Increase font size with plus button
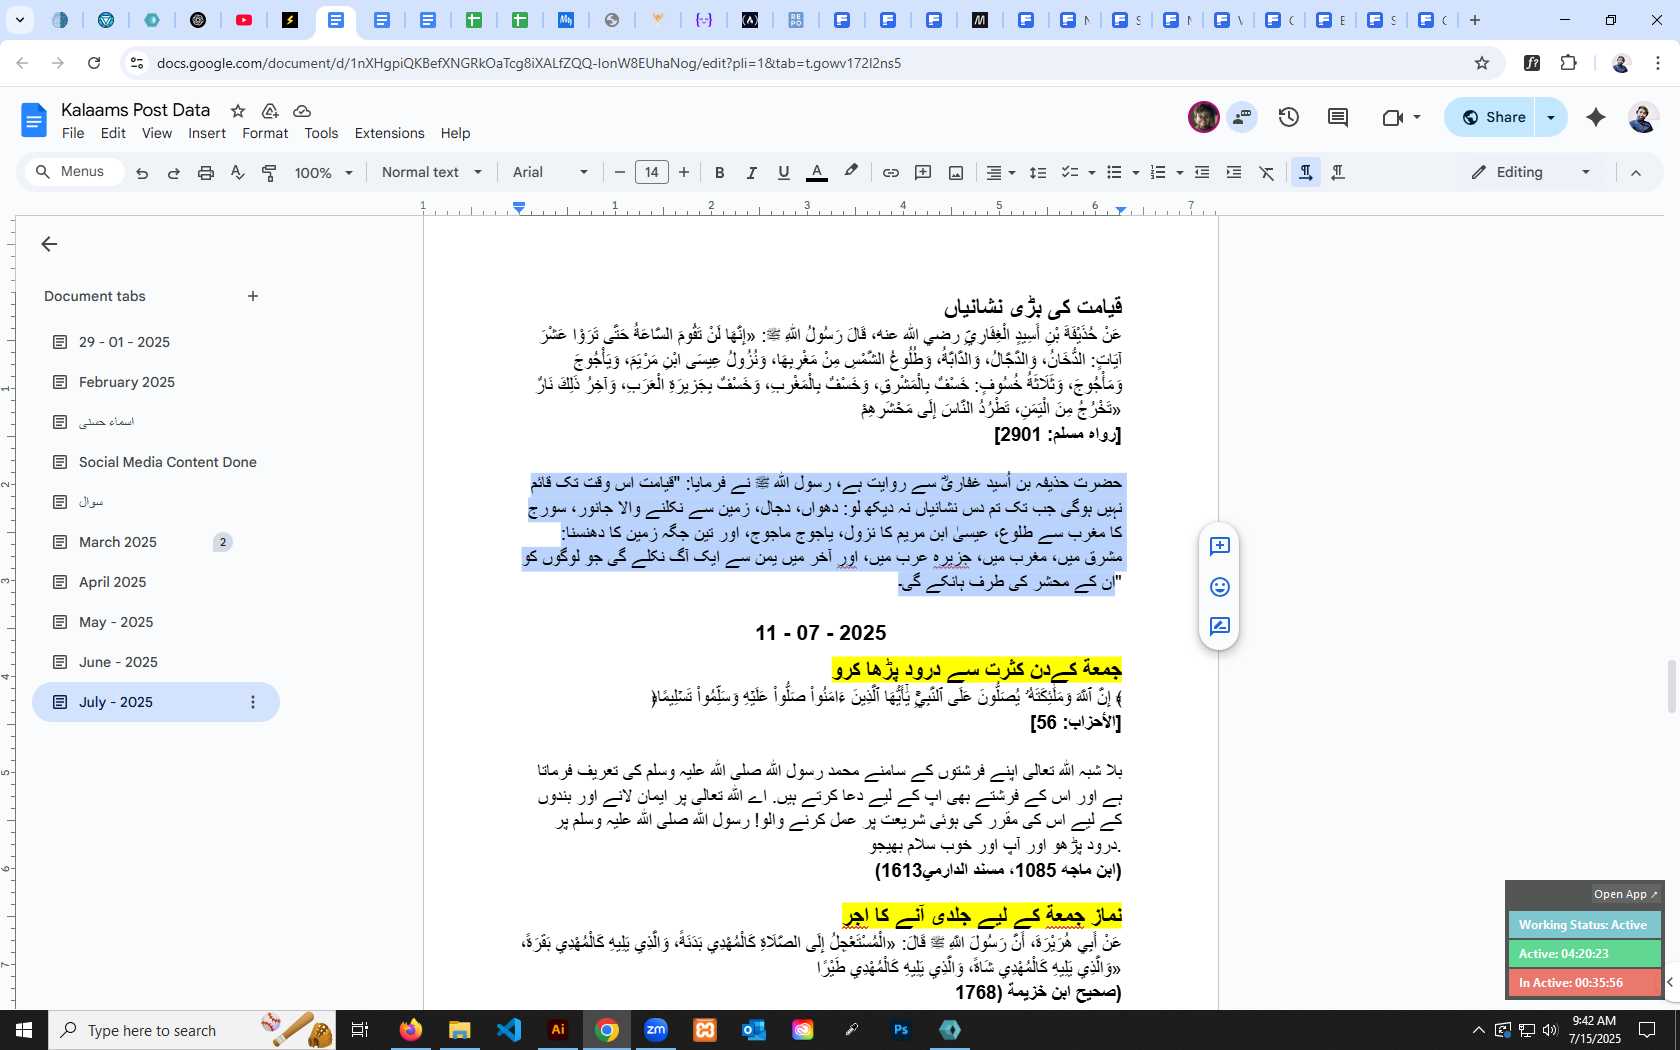The height and width of the screenshot is (1050, 1680). (x=684, y=173)
